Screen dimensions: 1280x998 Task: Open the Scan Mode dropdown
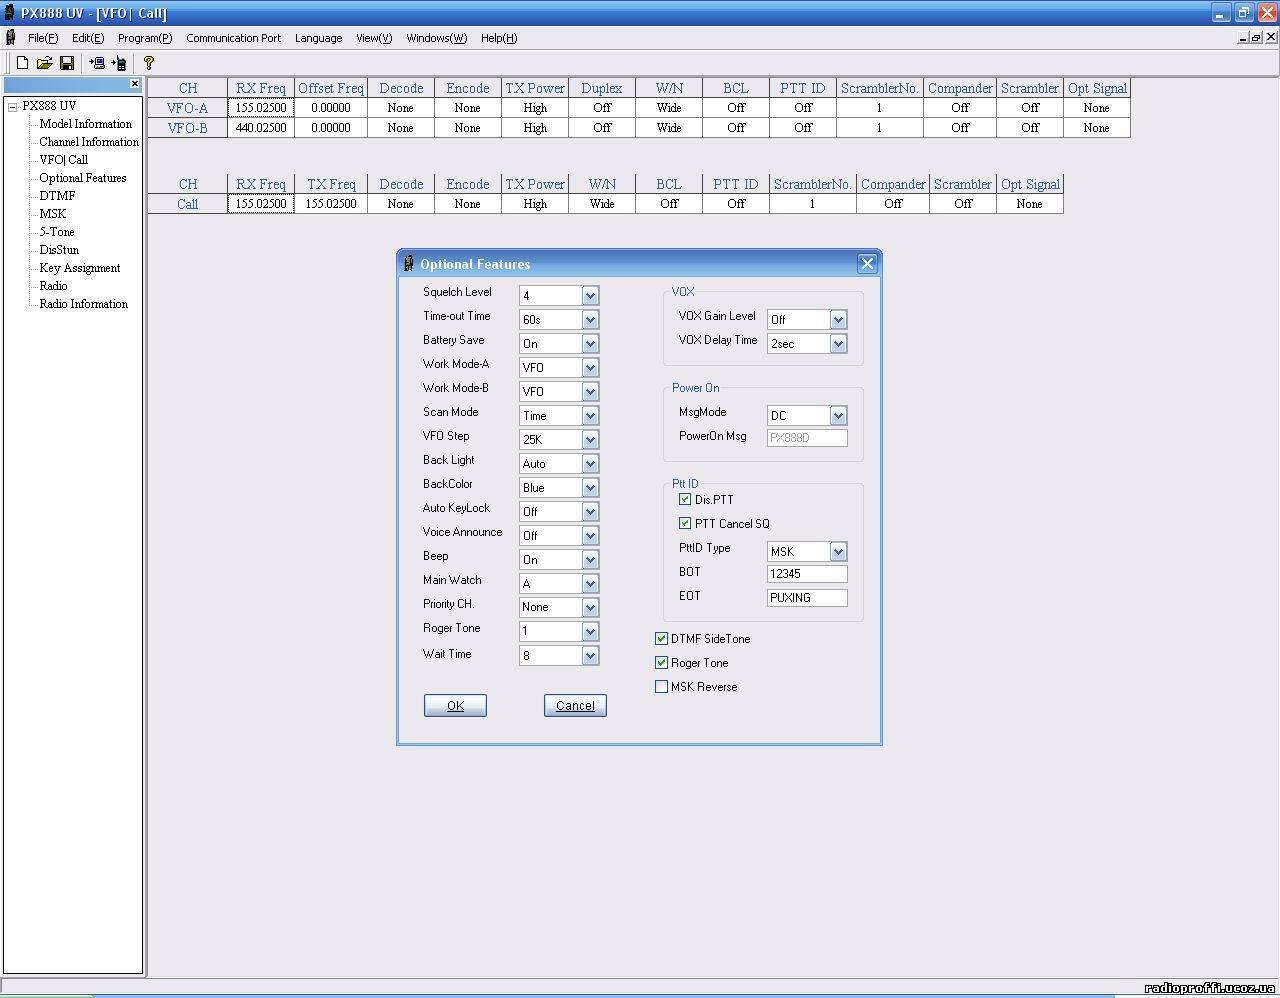click(590, 415)
